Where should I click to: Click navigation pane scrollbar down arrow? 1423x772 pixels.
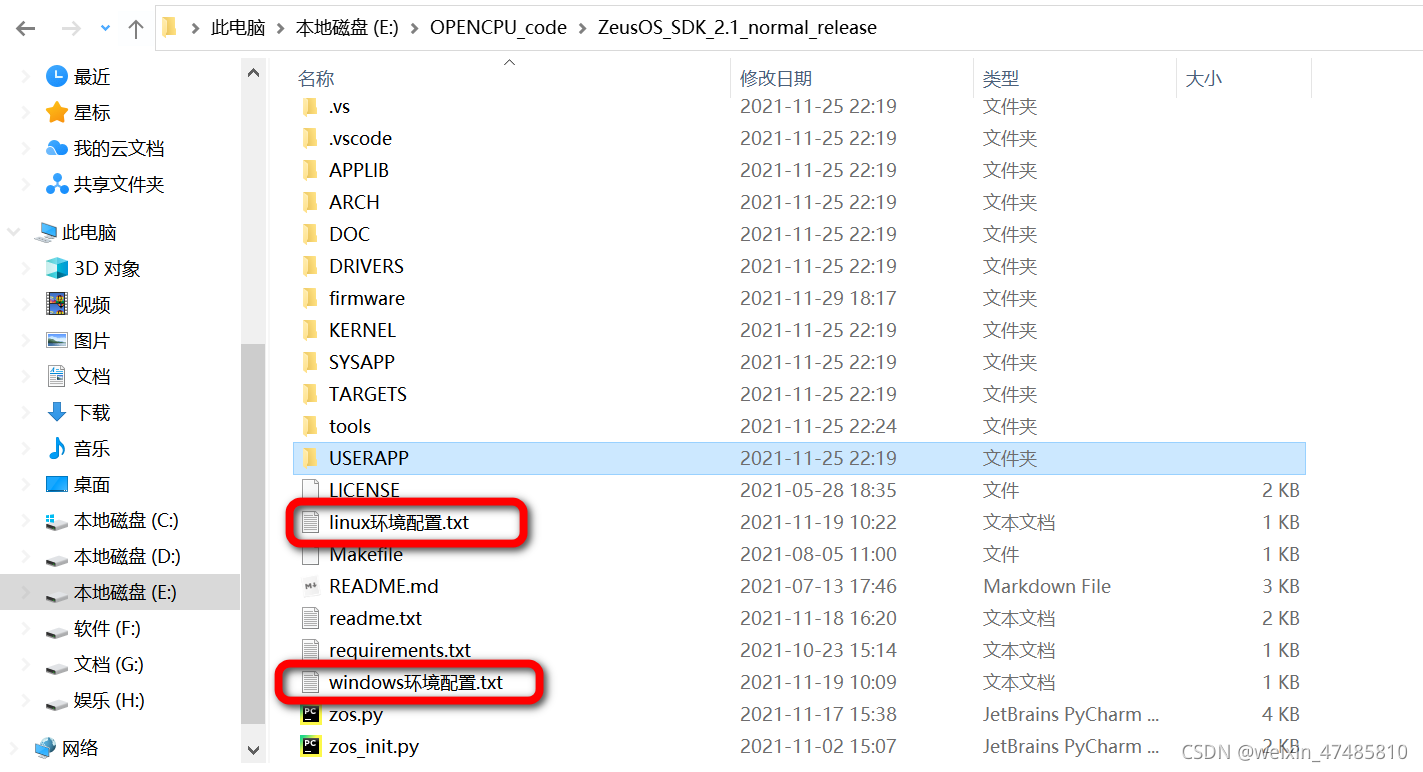click(x=253, y=748)
